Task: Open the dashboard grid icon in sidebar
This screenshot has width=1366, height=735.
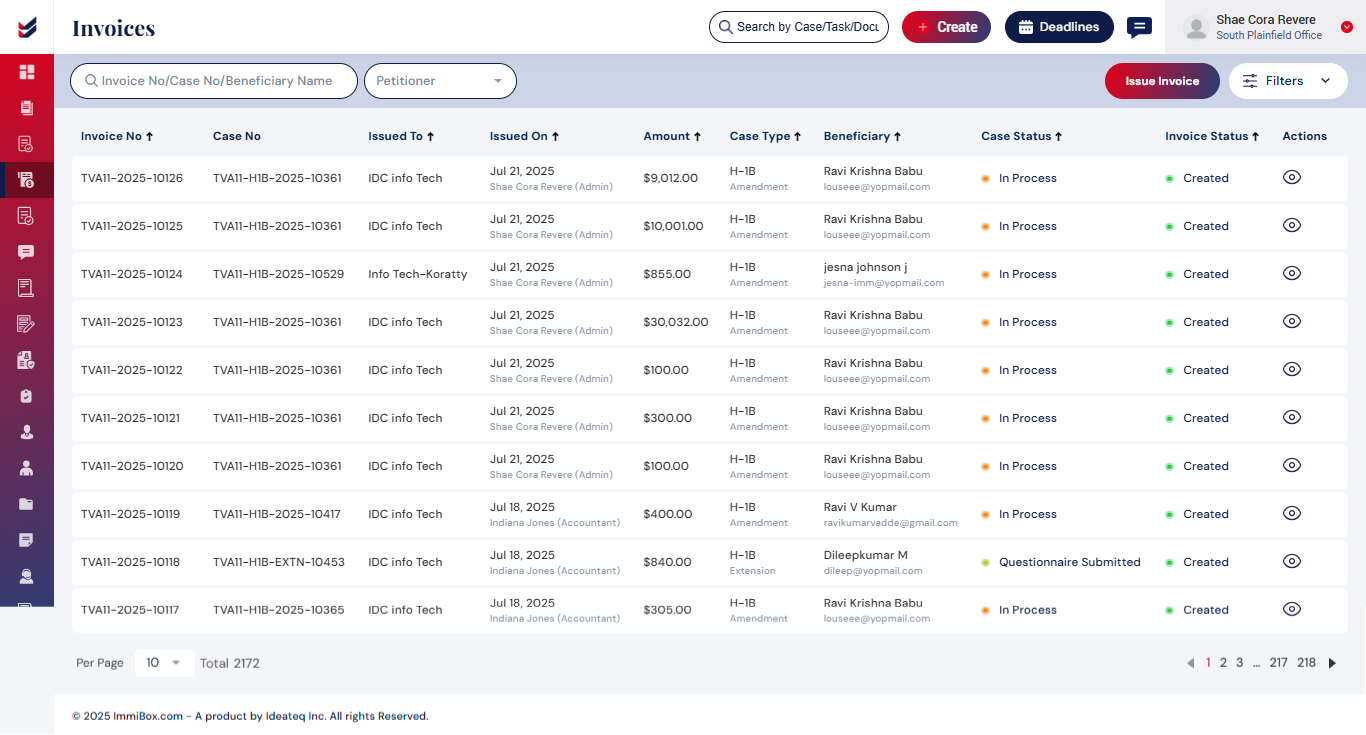Action: pos(27,72)
